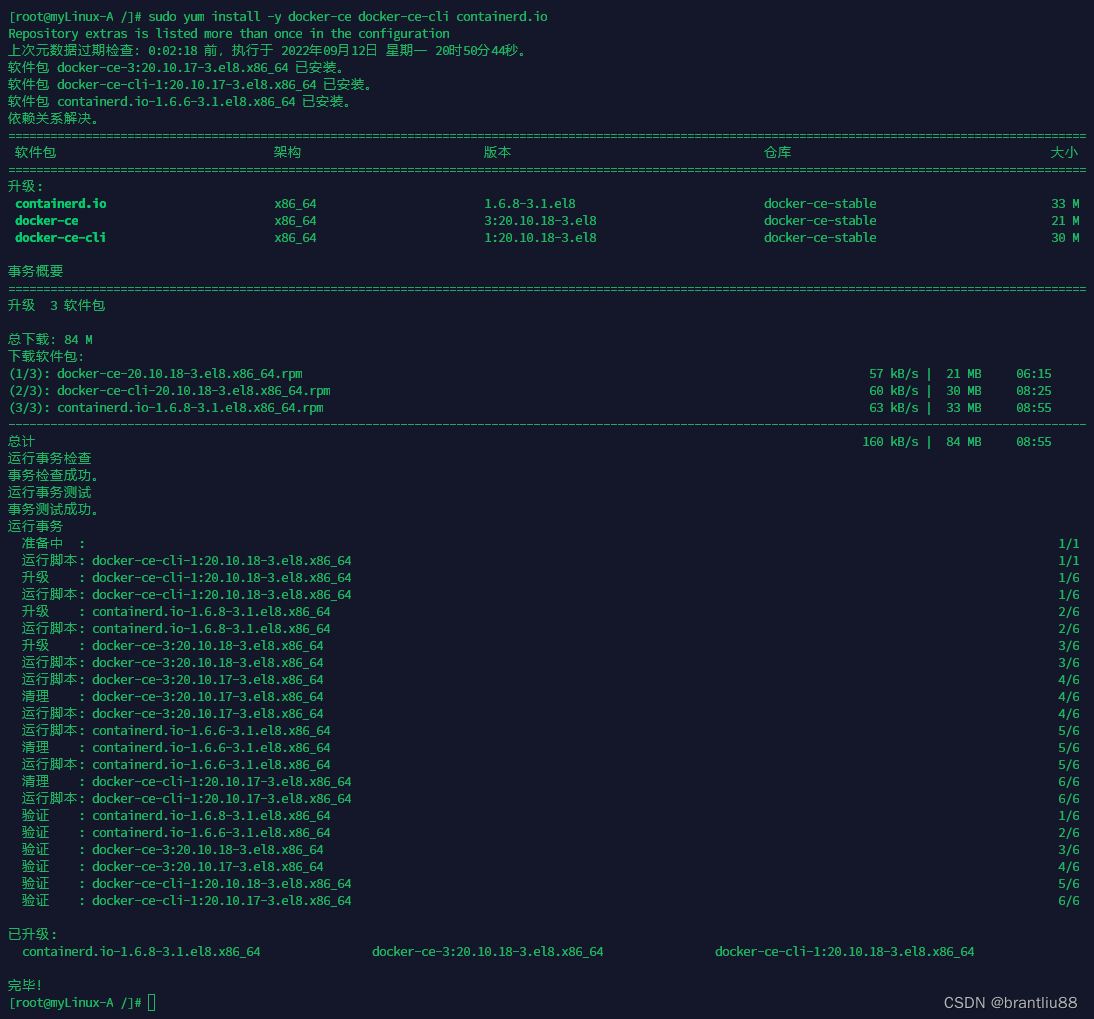The width and height of the screenshot is (1094, 1019).
Task: Click the terminal cursor after the prompt
Action: (150, 1002)
